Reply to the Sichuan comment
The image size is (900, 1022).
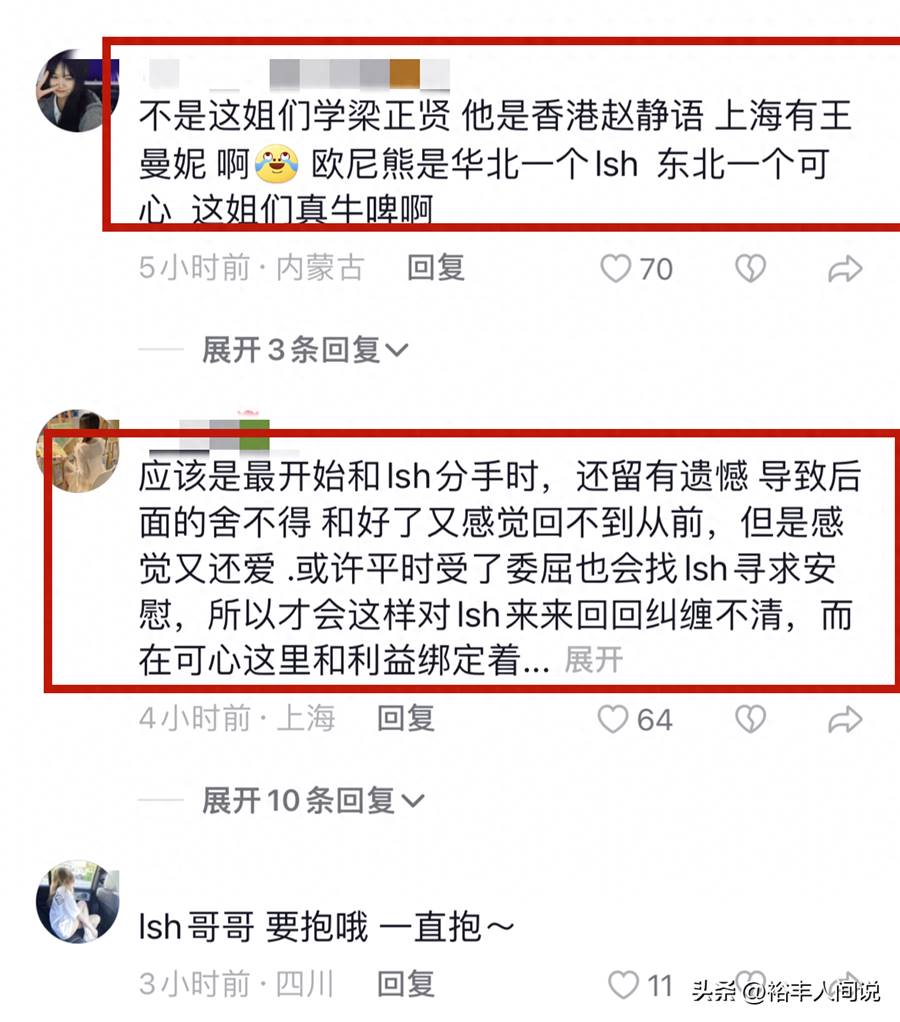406,984
